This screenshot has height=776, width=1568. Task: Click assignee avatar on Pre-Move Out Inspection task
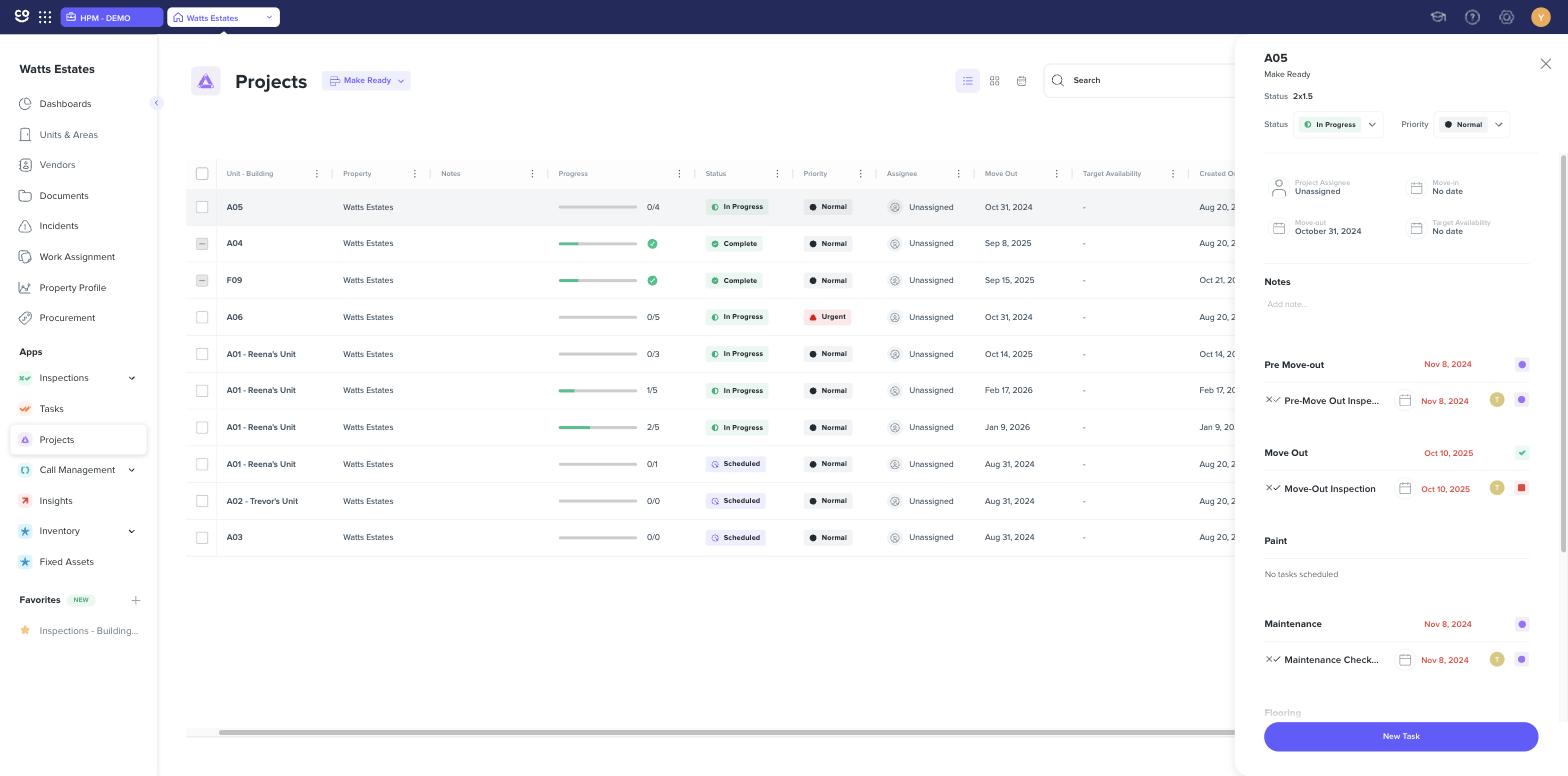tap(1497, 400)
